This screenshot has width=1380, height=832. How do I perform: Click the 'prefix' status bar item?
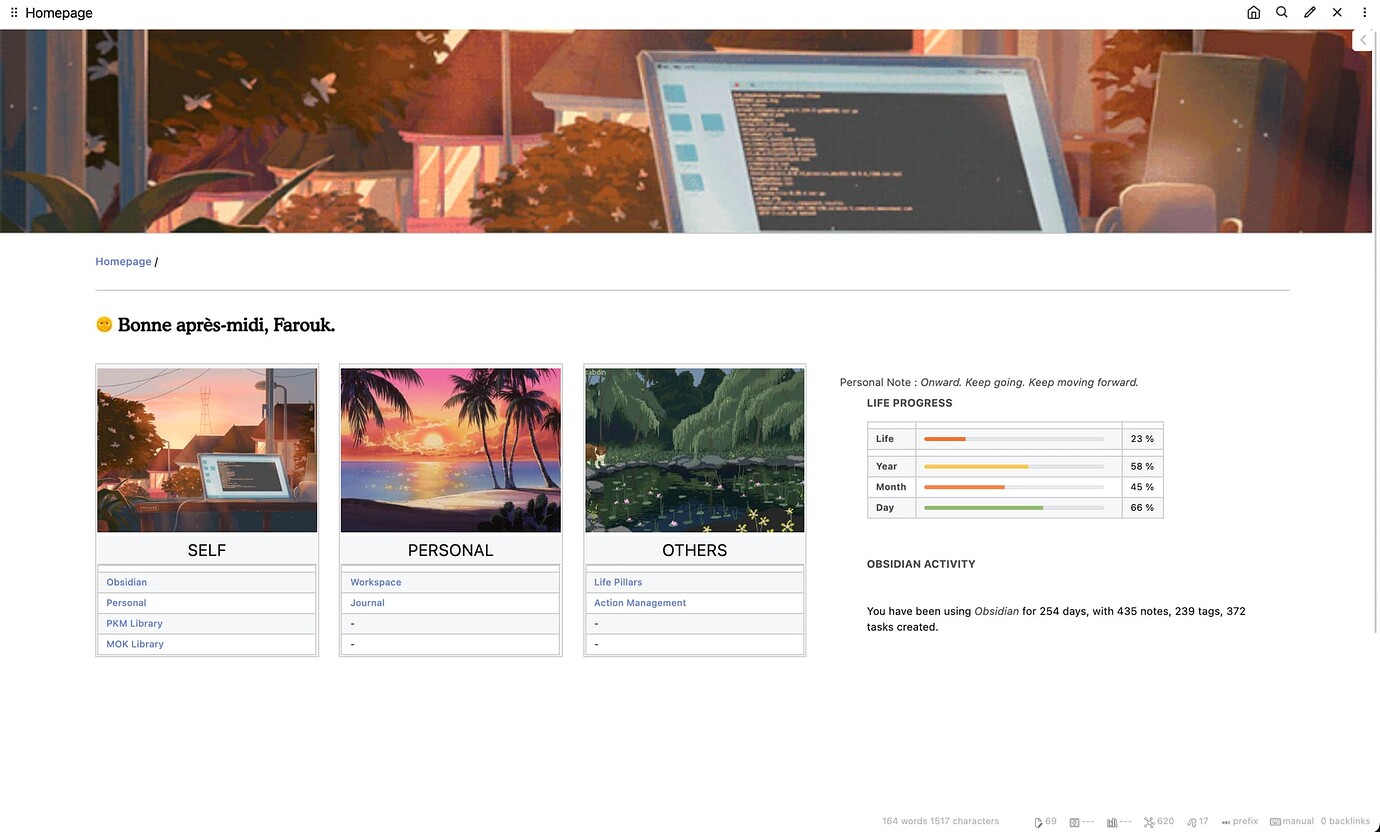point(1240,822)
